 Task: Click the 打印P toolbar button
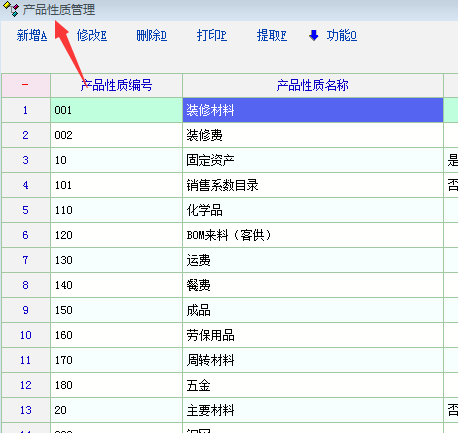click(212, 35)
